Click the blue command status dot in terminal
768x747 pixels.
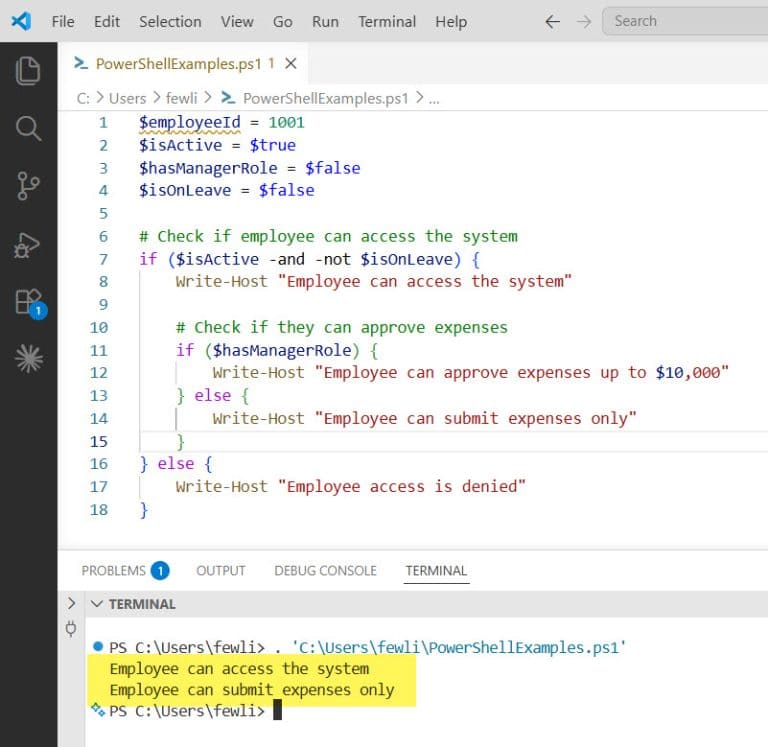(x=98, y=647)
